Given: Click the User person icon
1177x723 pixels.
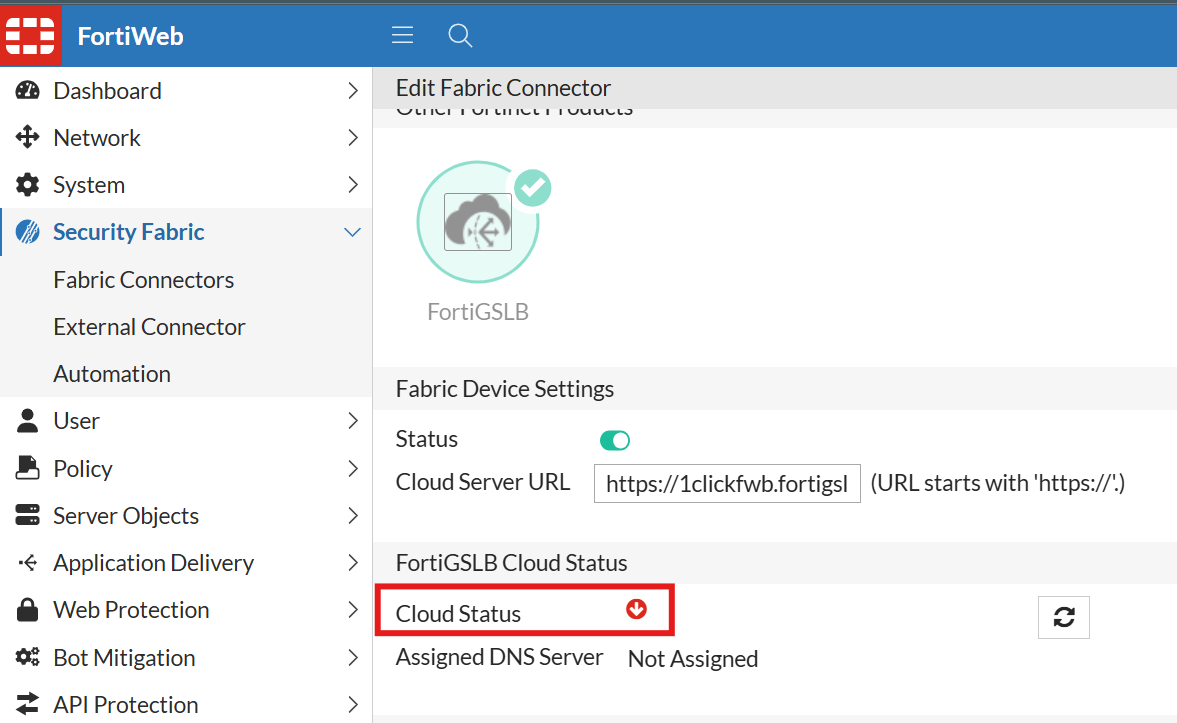Looking at the screenshot, I should 28,420.
